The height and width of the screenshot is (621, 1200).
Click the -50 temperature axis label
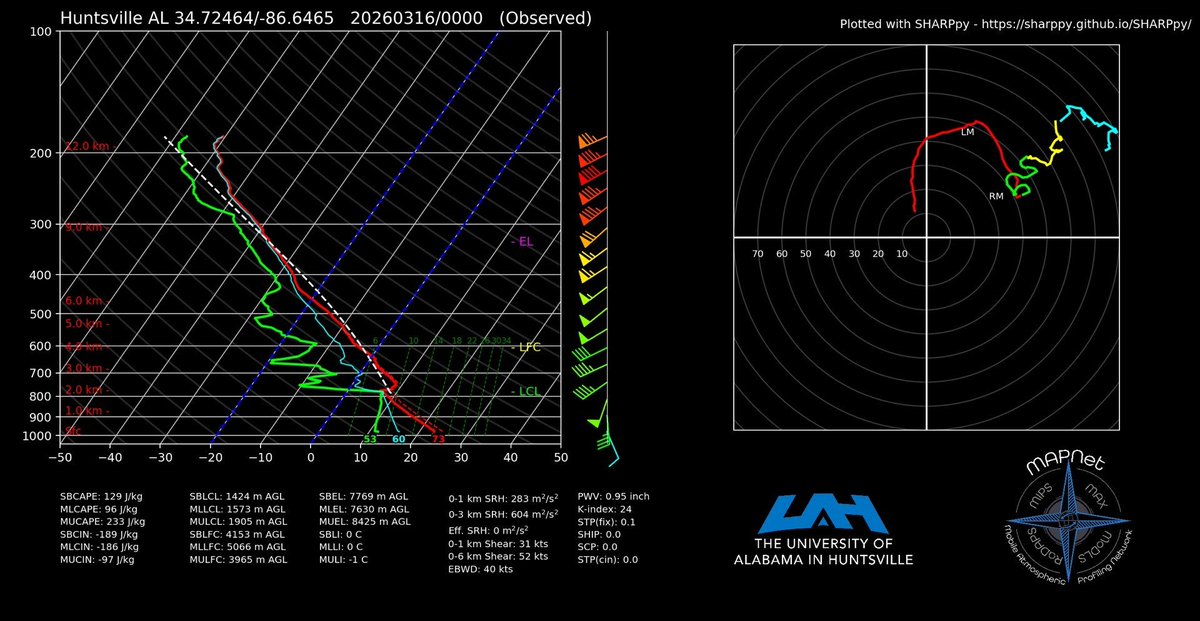tap(61, 459)
